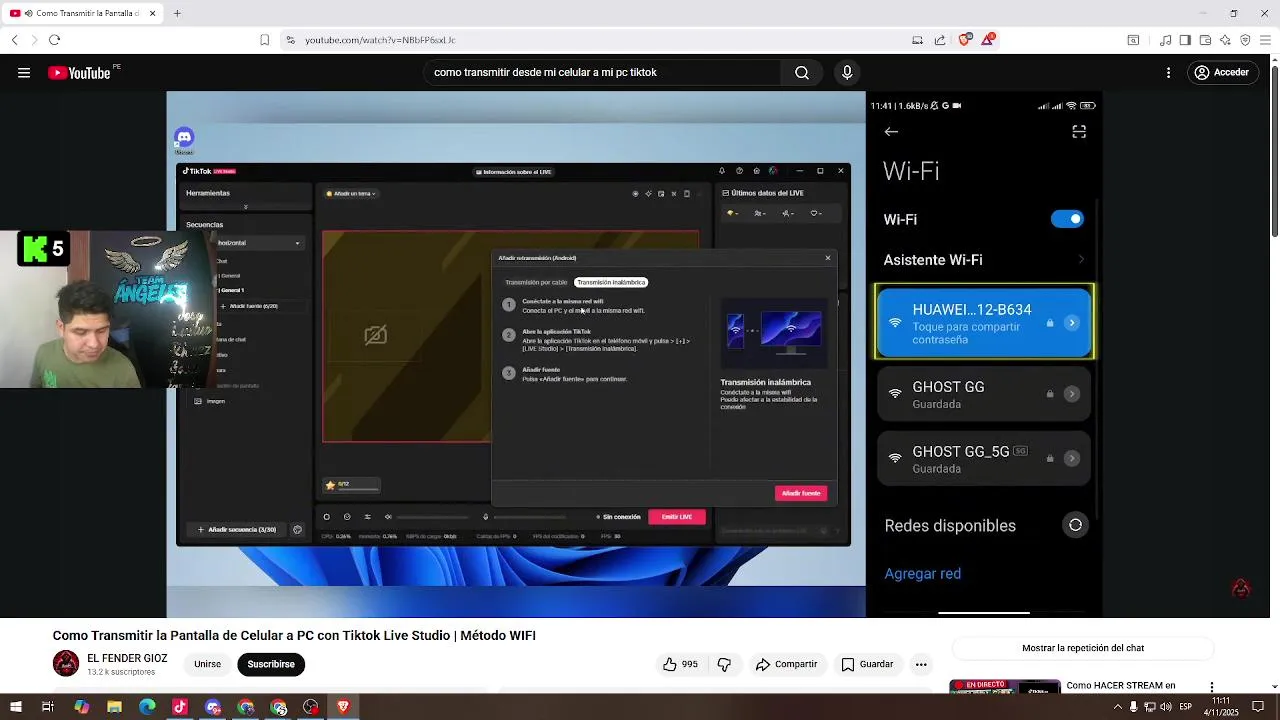
Task: Click Mostrar la repetición del chat
Action: [1083, 648]
